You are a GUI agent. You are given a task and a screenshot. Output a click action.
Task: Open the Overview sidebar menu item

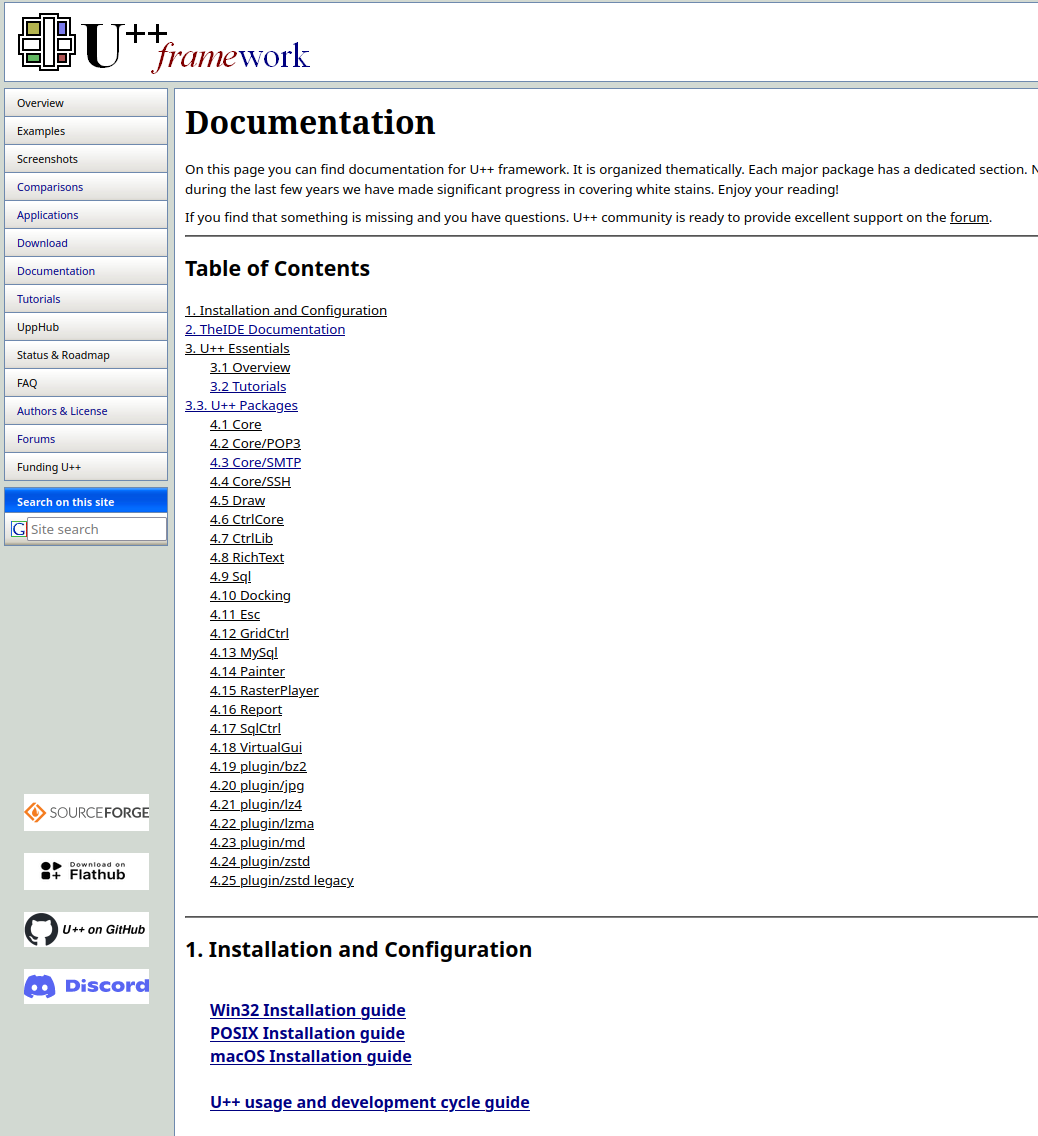(86, 103)
